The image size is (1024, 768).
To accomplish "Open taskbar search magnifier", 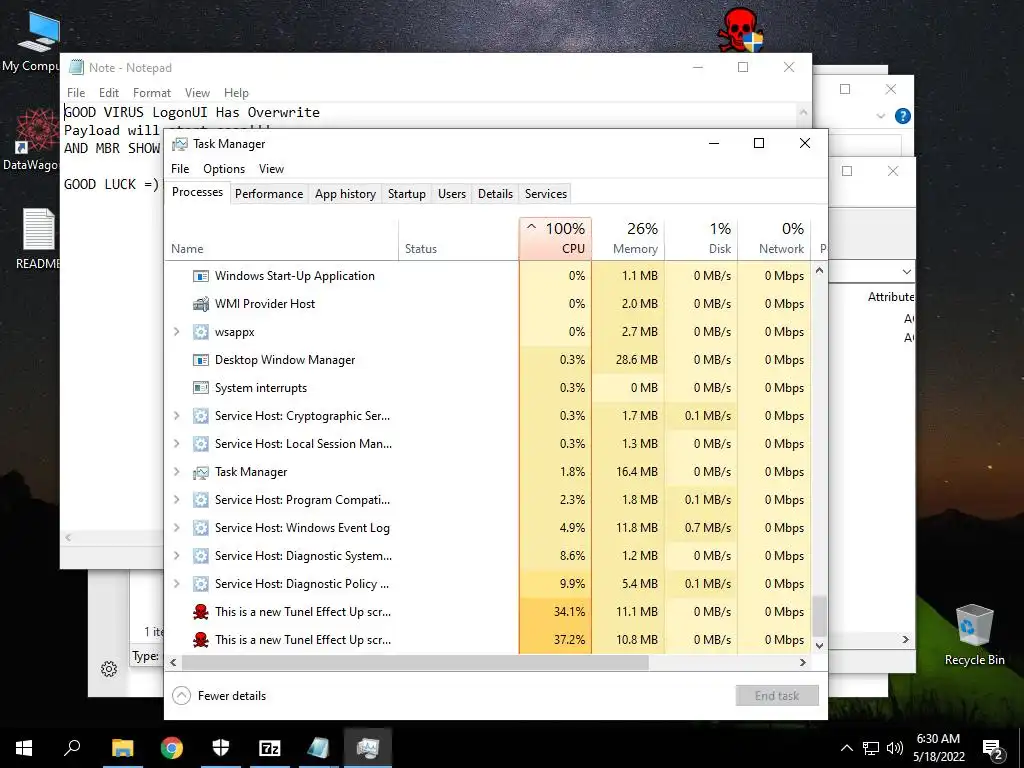I will (x=72, y=748).
